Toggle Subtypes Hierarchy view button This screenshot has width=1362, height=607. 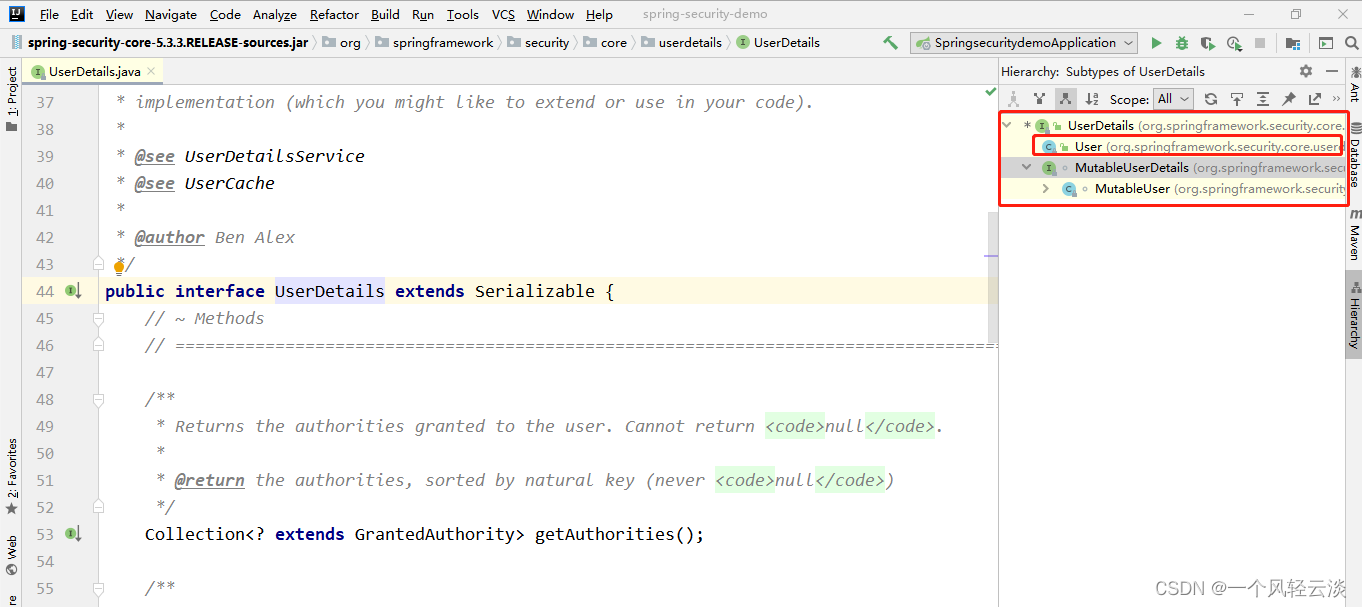[x=1066, y=99]
